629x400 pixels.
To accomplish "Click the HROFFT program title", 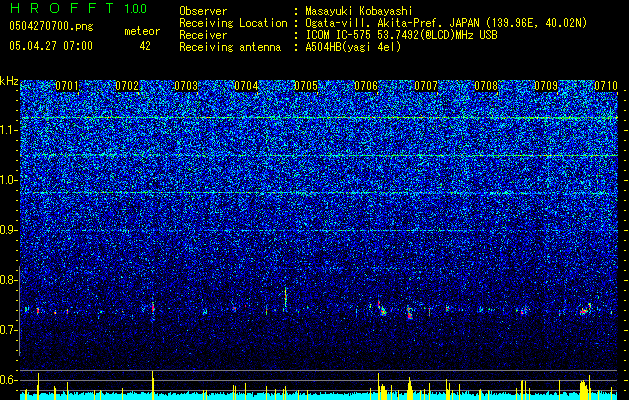I will (61, 8).
